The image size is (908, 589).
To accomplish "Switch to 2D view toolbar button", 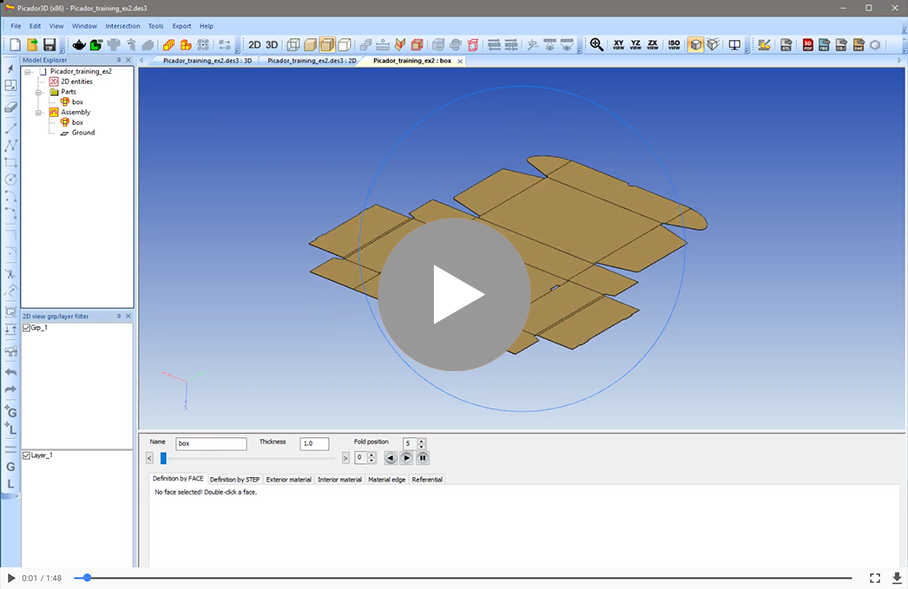I will 255,45.
